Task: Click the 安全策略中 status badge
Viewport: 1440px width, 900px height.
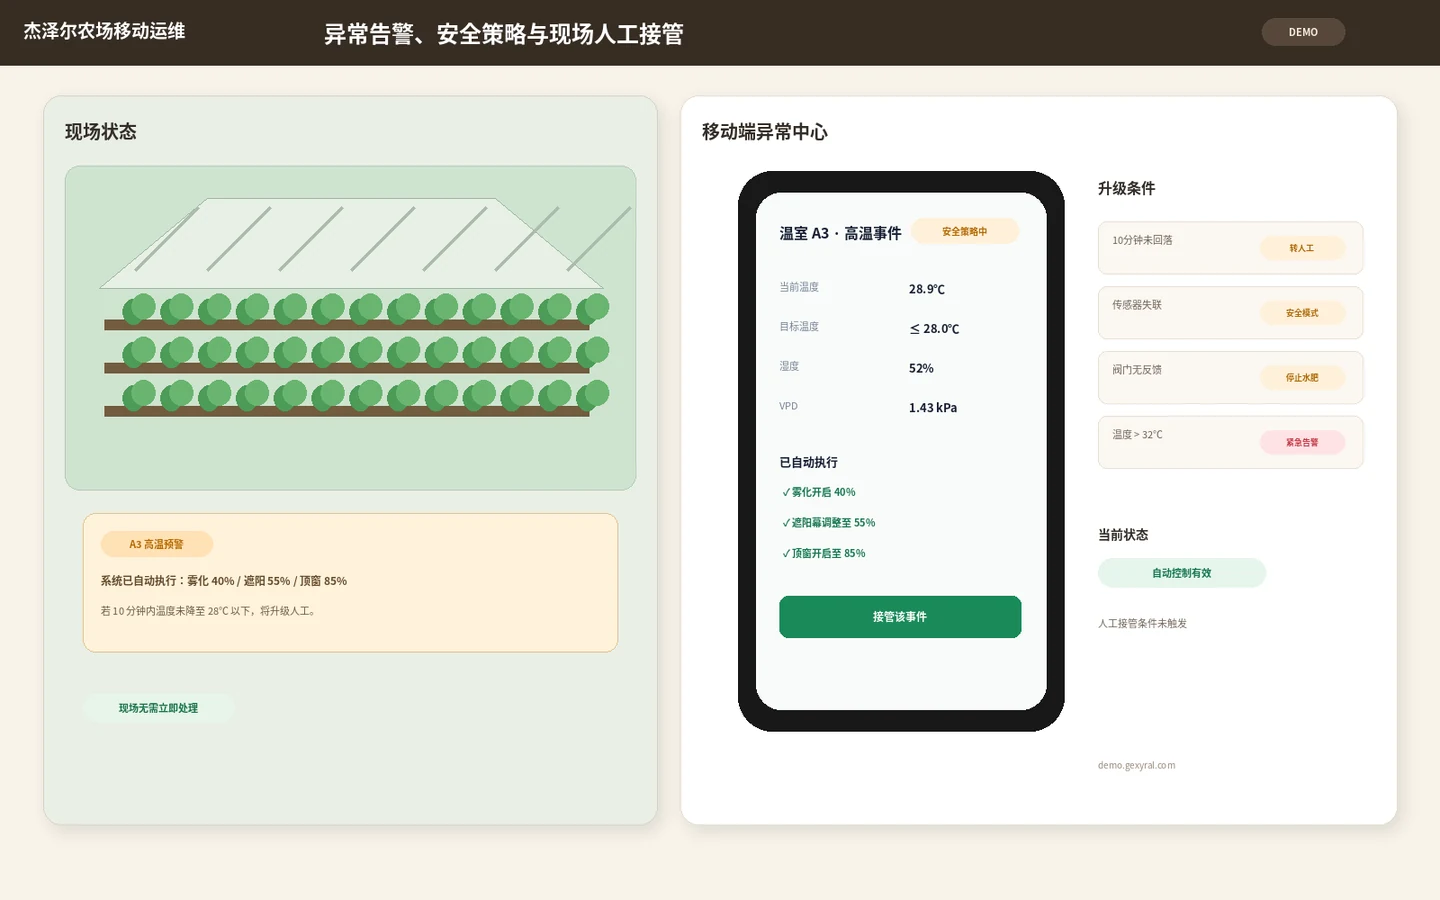Action: [x=964, y=232]
